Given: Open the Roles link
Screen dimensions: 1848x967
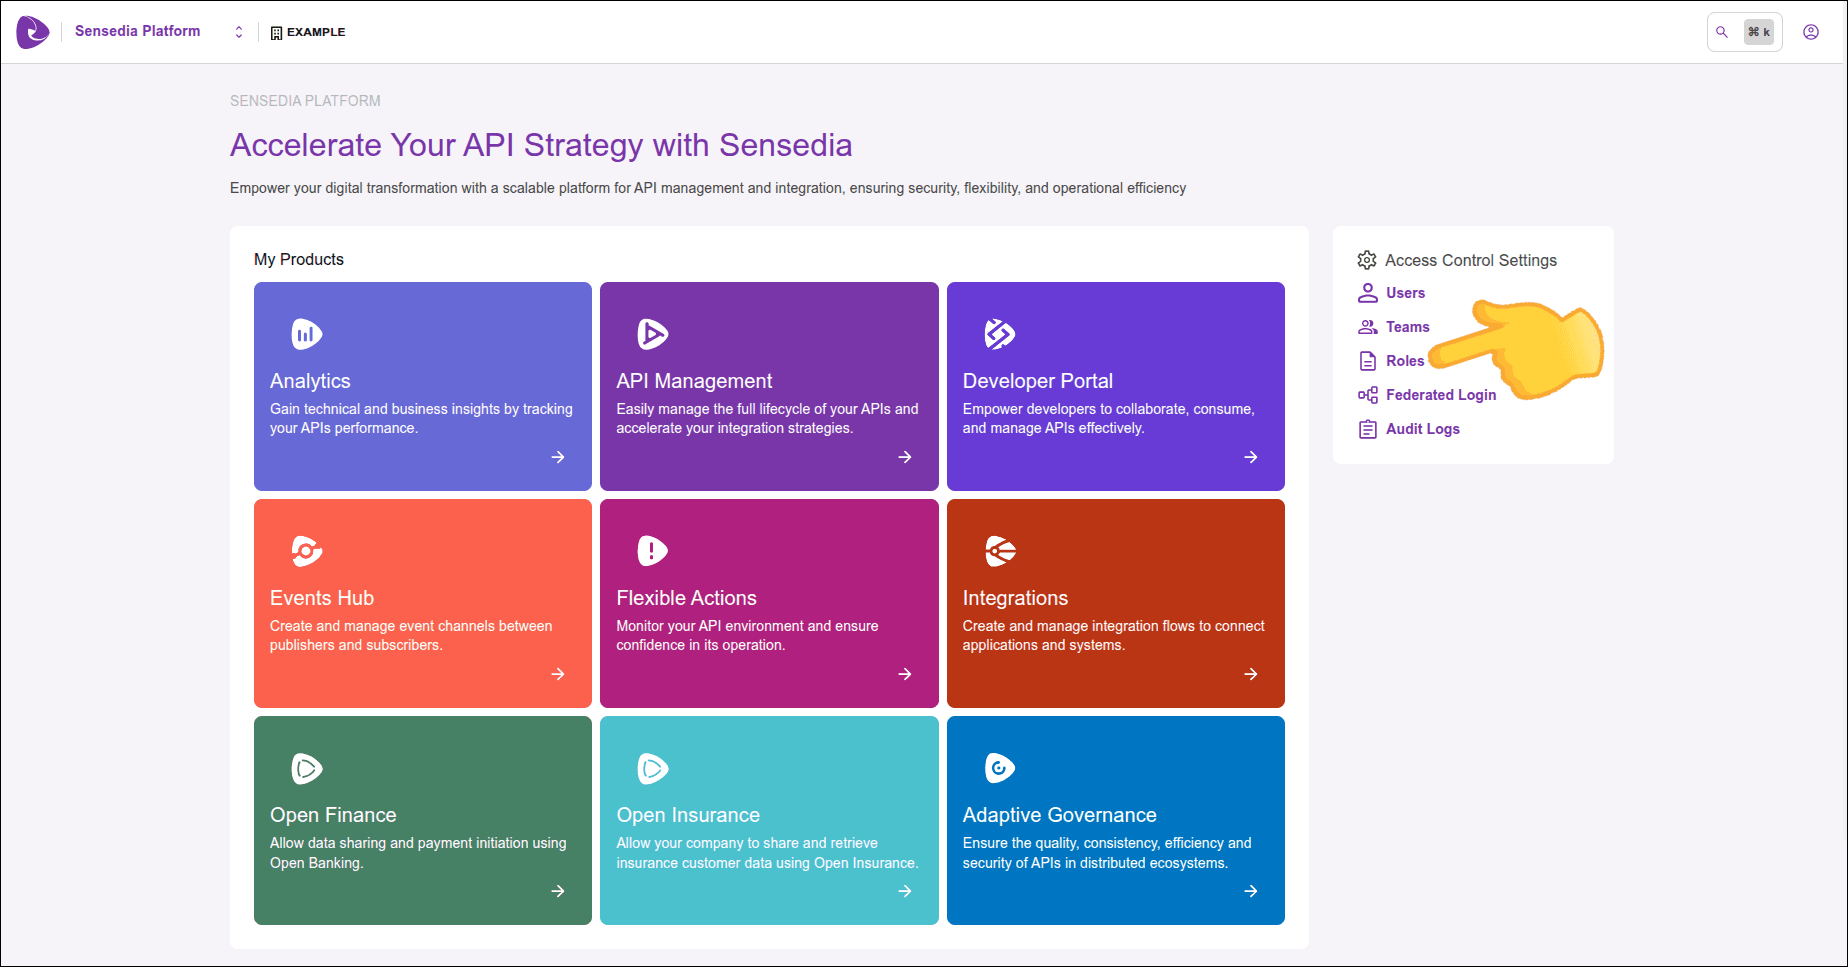Looking at the screenshot, I should [1404, 361].
